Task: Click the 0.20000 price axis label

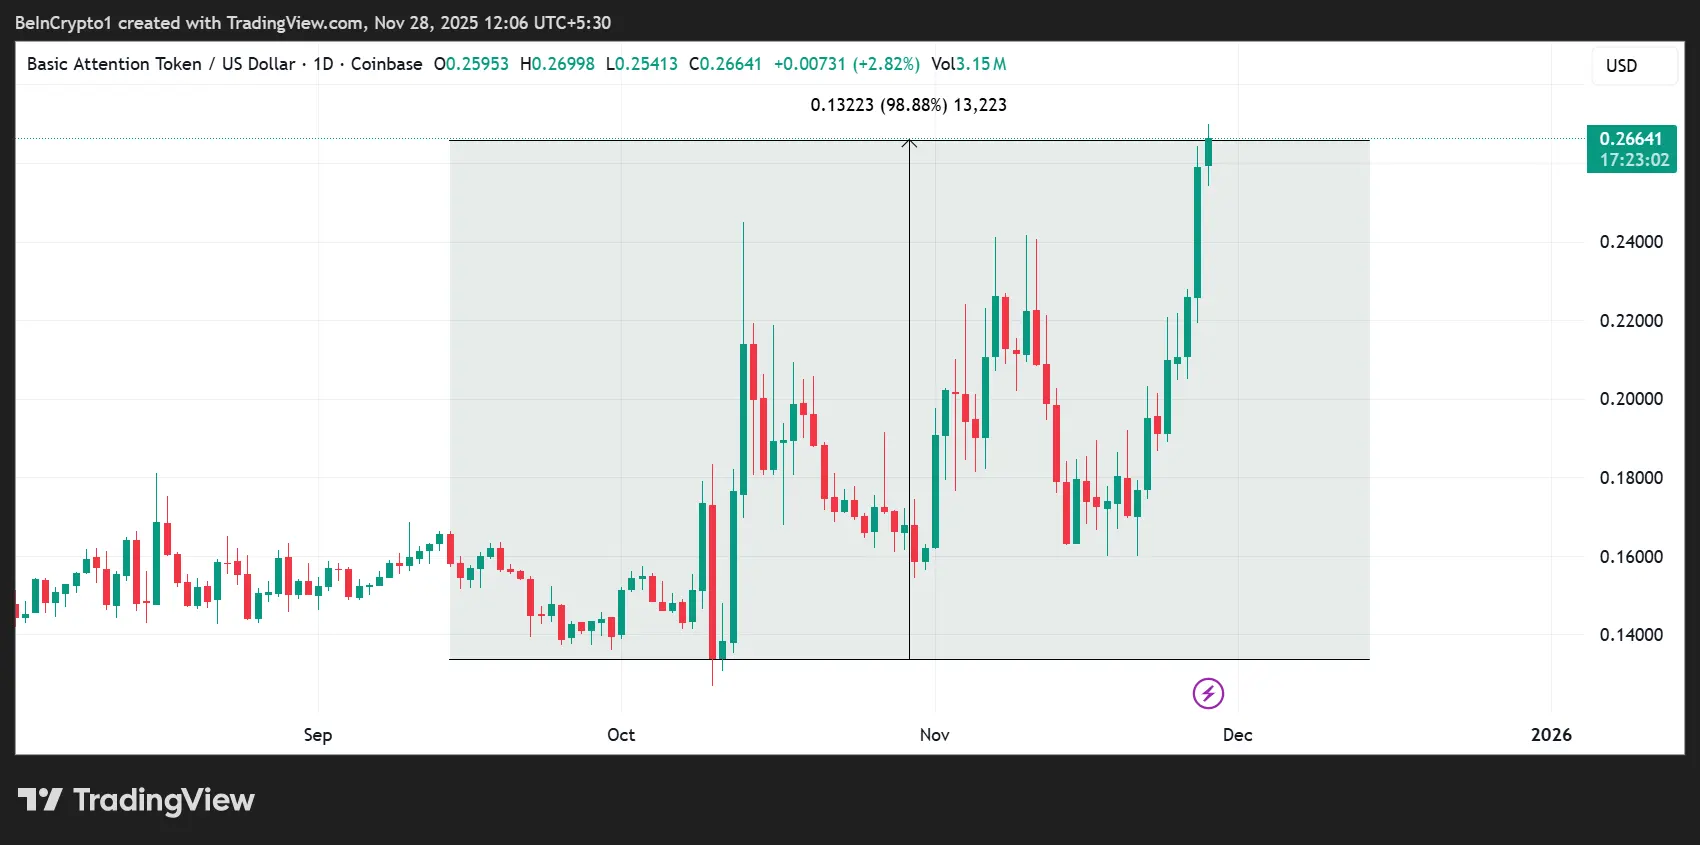Action: (1631, 399)
